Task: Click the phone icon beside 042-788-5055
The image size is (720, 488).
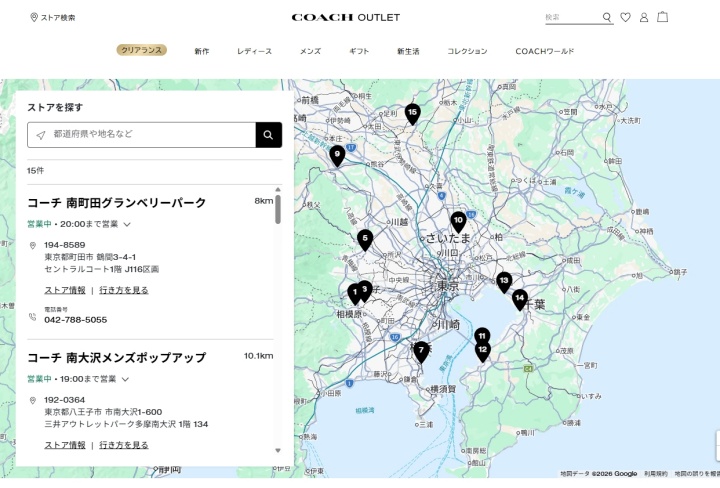Action: (x=33, y=317)
